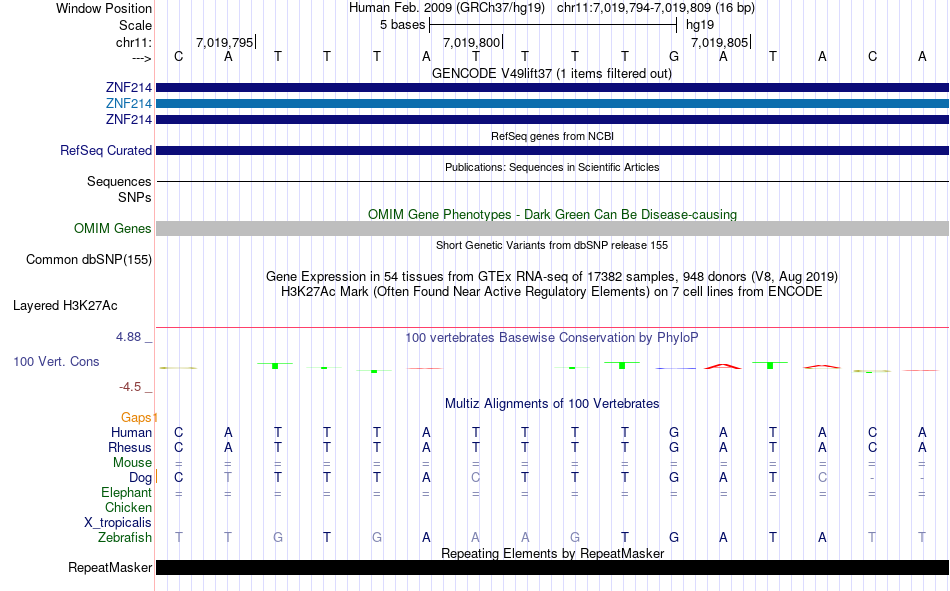Click the PhyloP Basewise Conservation title
This screenshot has height=591, width=950.
551,338
